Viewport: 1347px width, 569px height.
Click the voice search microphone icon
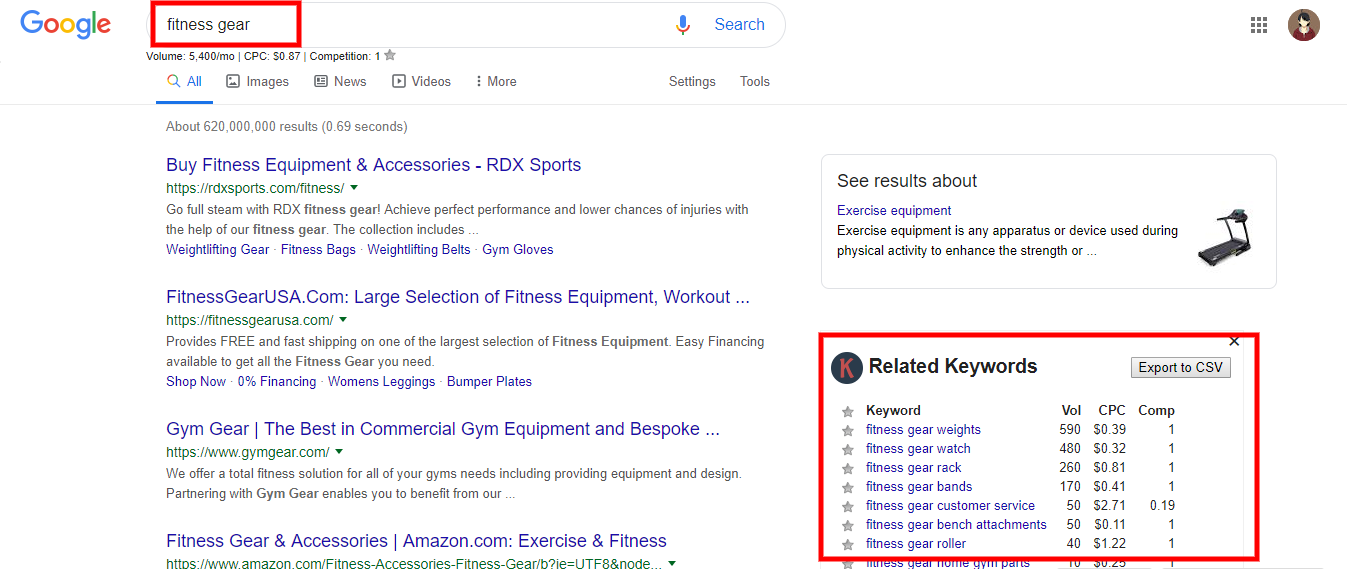click(683, 25)
